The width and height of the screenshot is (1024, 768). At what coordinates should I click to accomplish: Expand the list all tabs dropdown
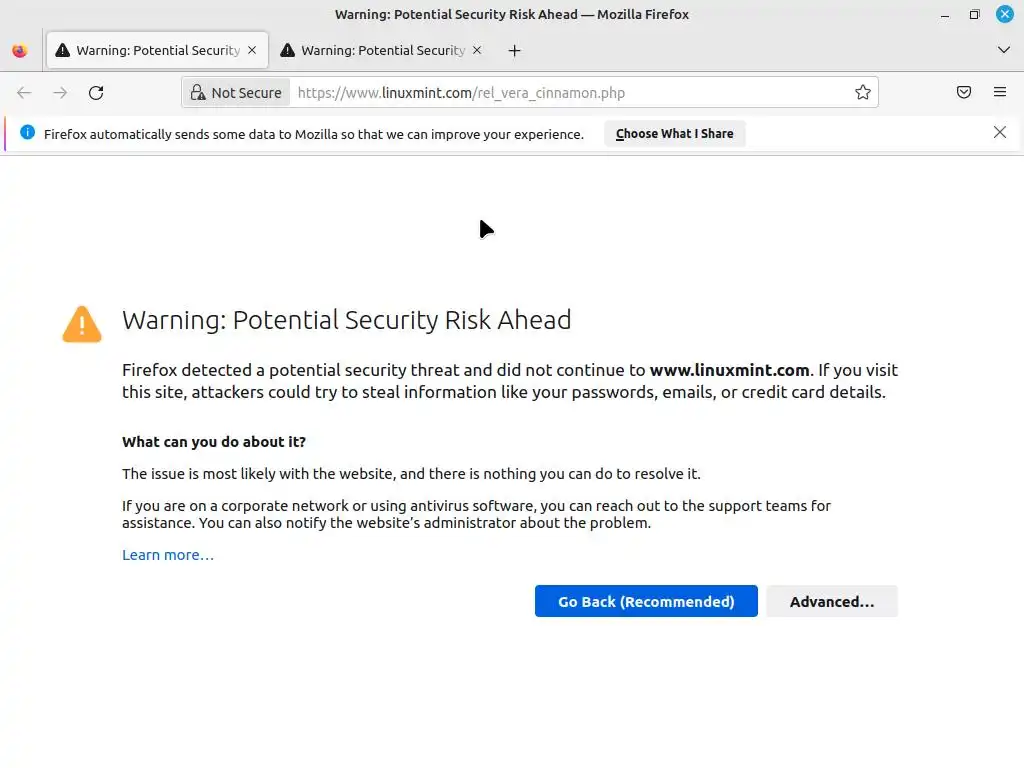(x=1004, y=50)
